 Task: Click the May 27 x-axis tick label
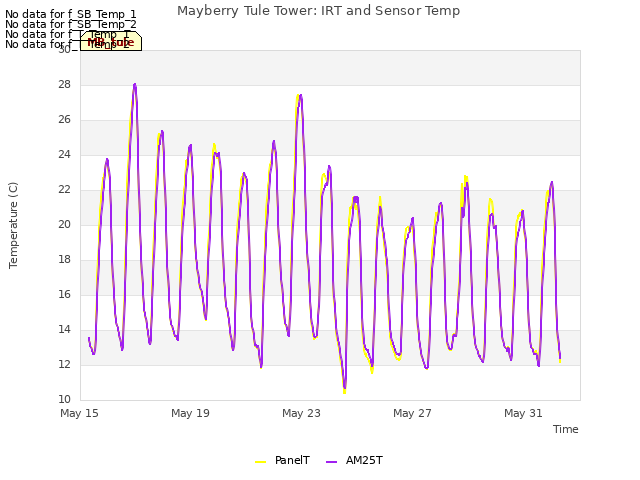412,413
